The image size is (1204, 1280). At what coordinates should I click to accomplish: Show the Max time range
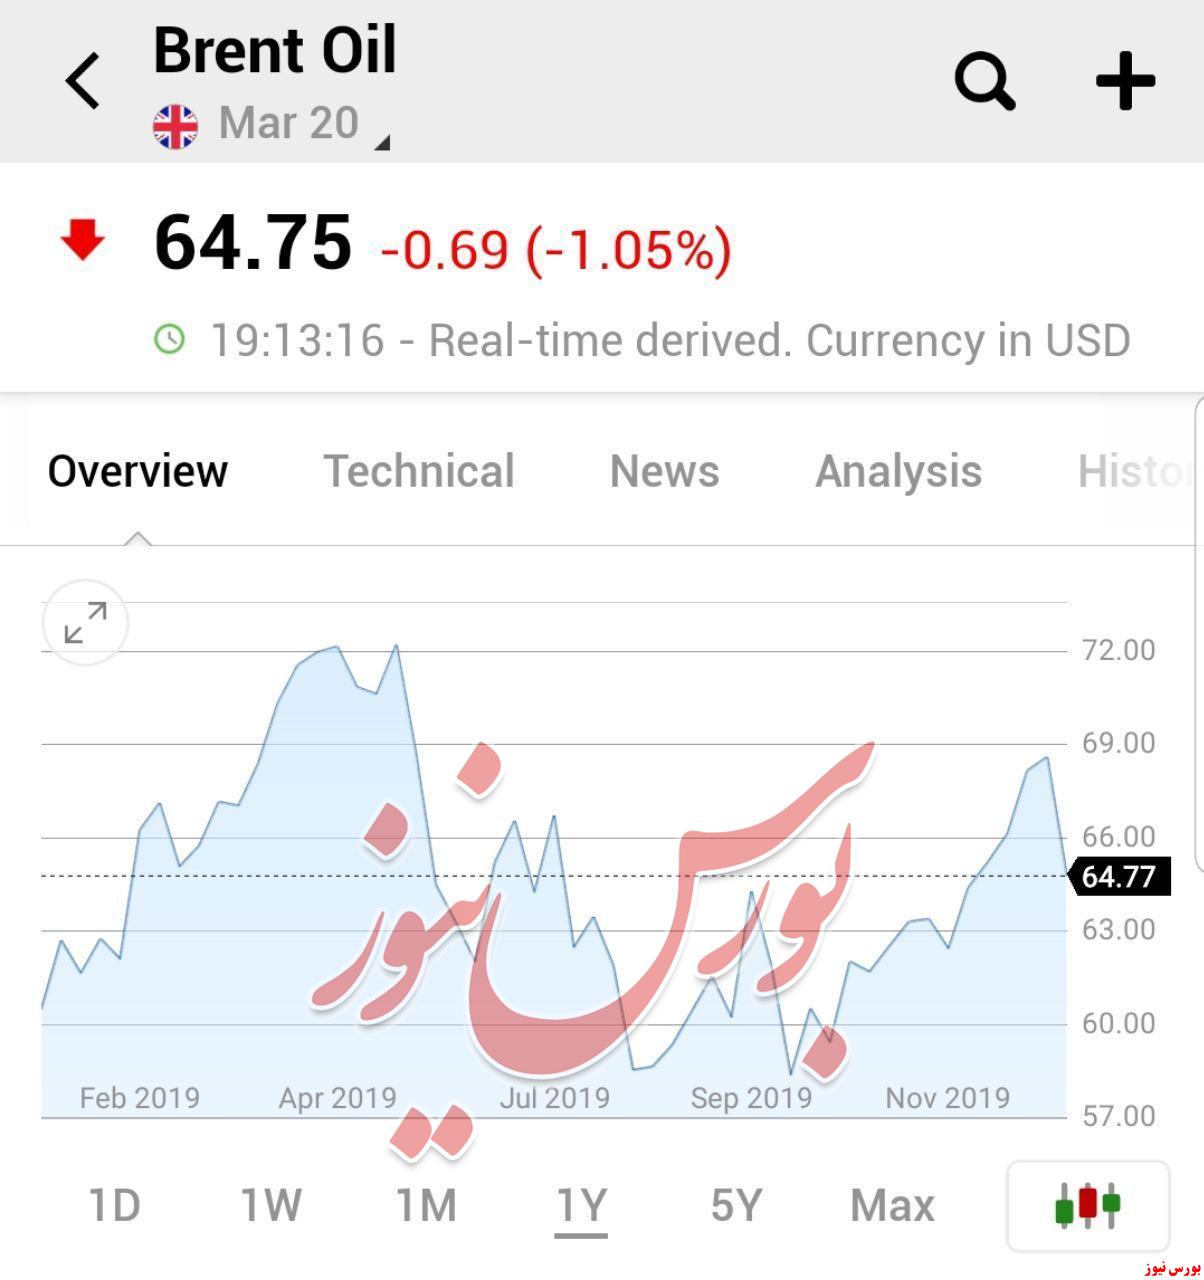point(892,1205)
